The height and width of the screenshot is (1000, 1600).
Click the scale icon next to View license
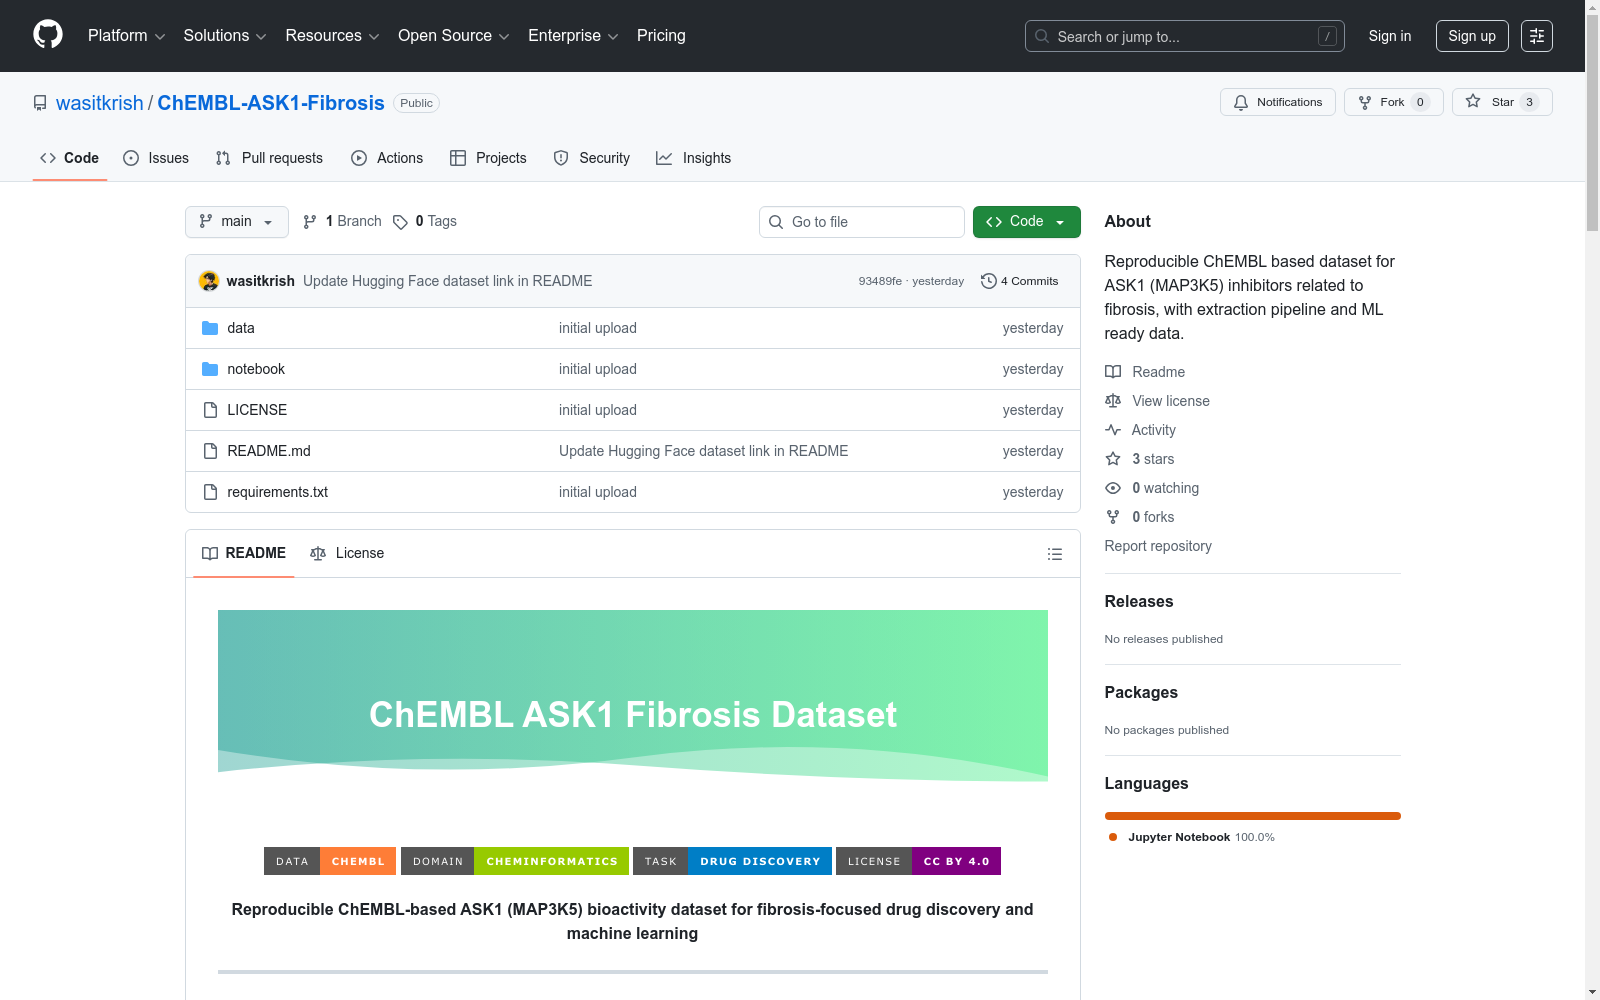[1113, 401]
